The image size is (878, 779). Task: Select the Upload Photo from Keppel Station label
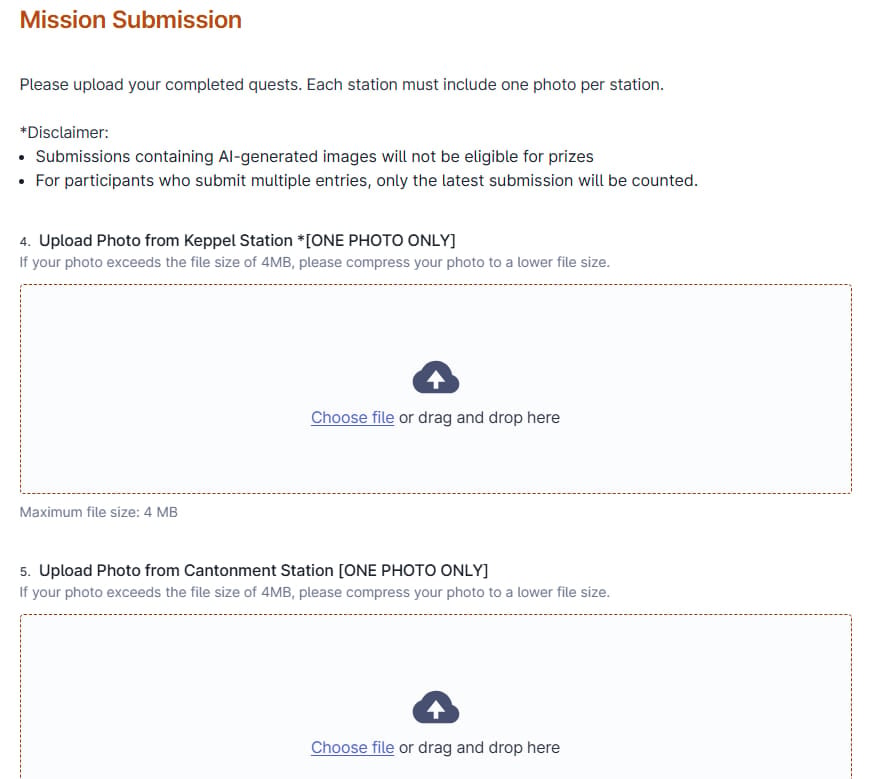(x=247, y=240)
